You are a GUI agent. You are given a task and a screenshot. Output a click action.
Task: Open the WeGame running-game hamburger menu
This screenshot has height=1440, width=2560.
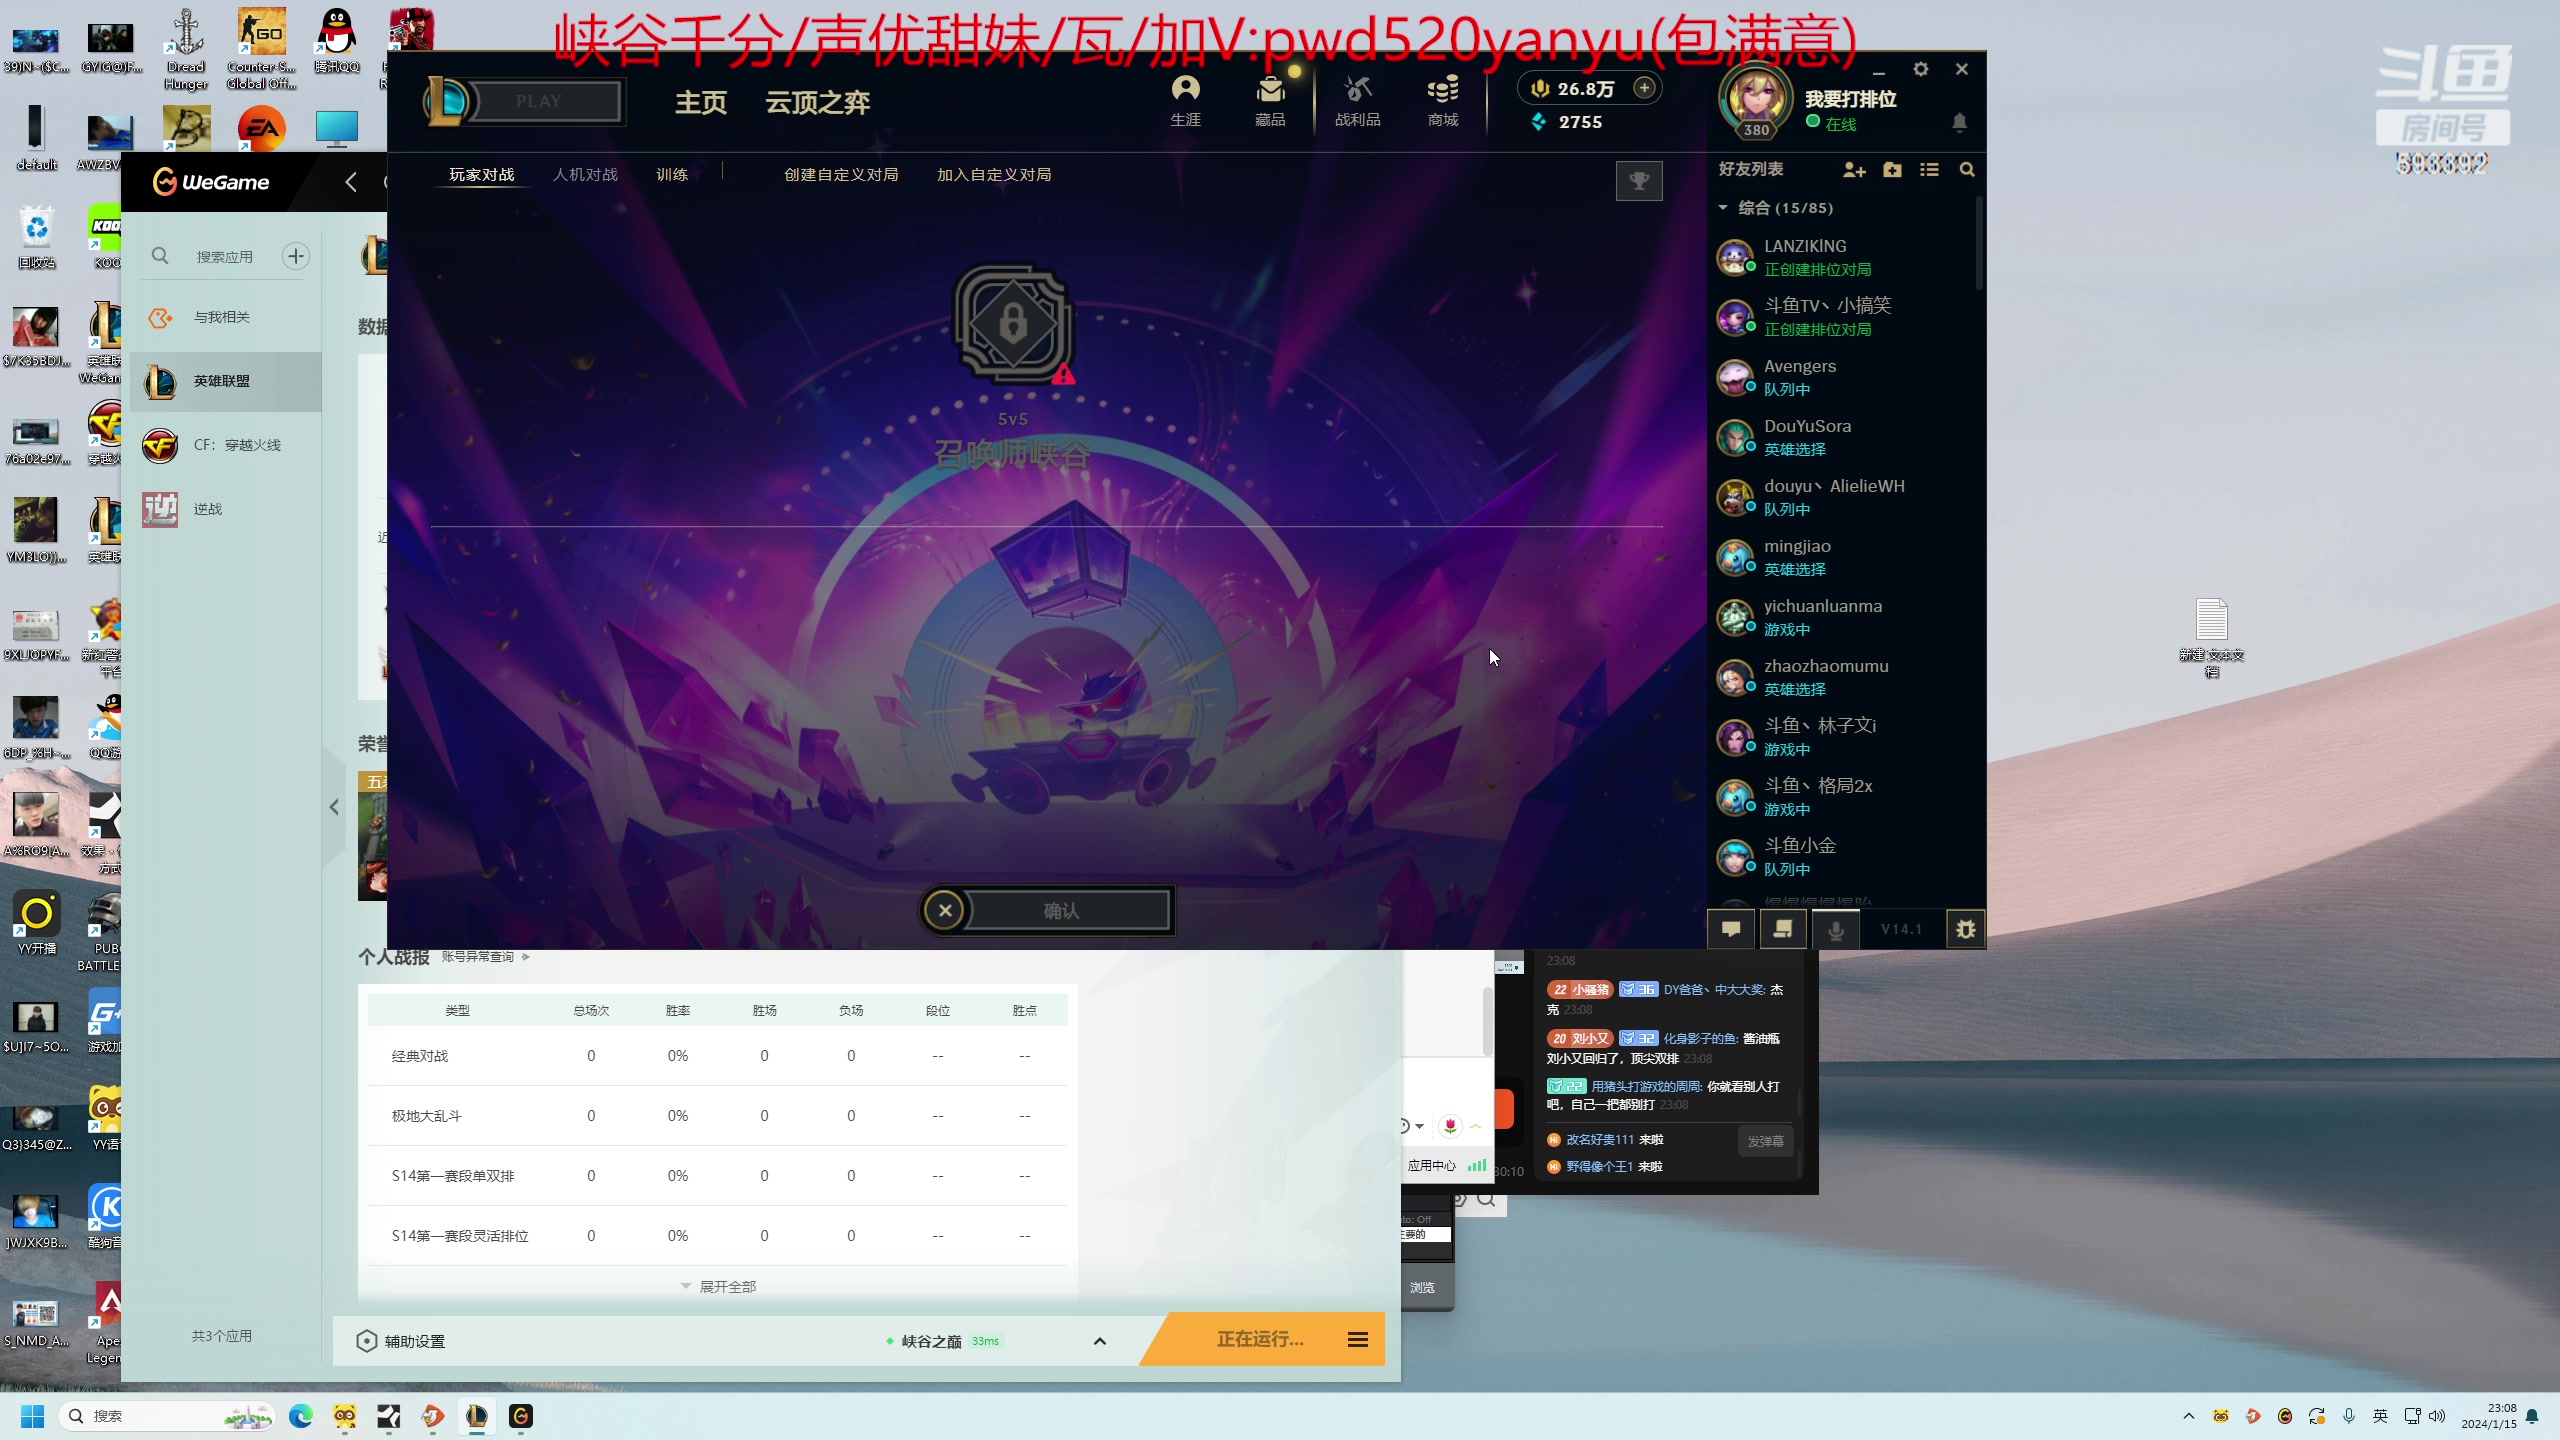click(x=1357, y=1340)
